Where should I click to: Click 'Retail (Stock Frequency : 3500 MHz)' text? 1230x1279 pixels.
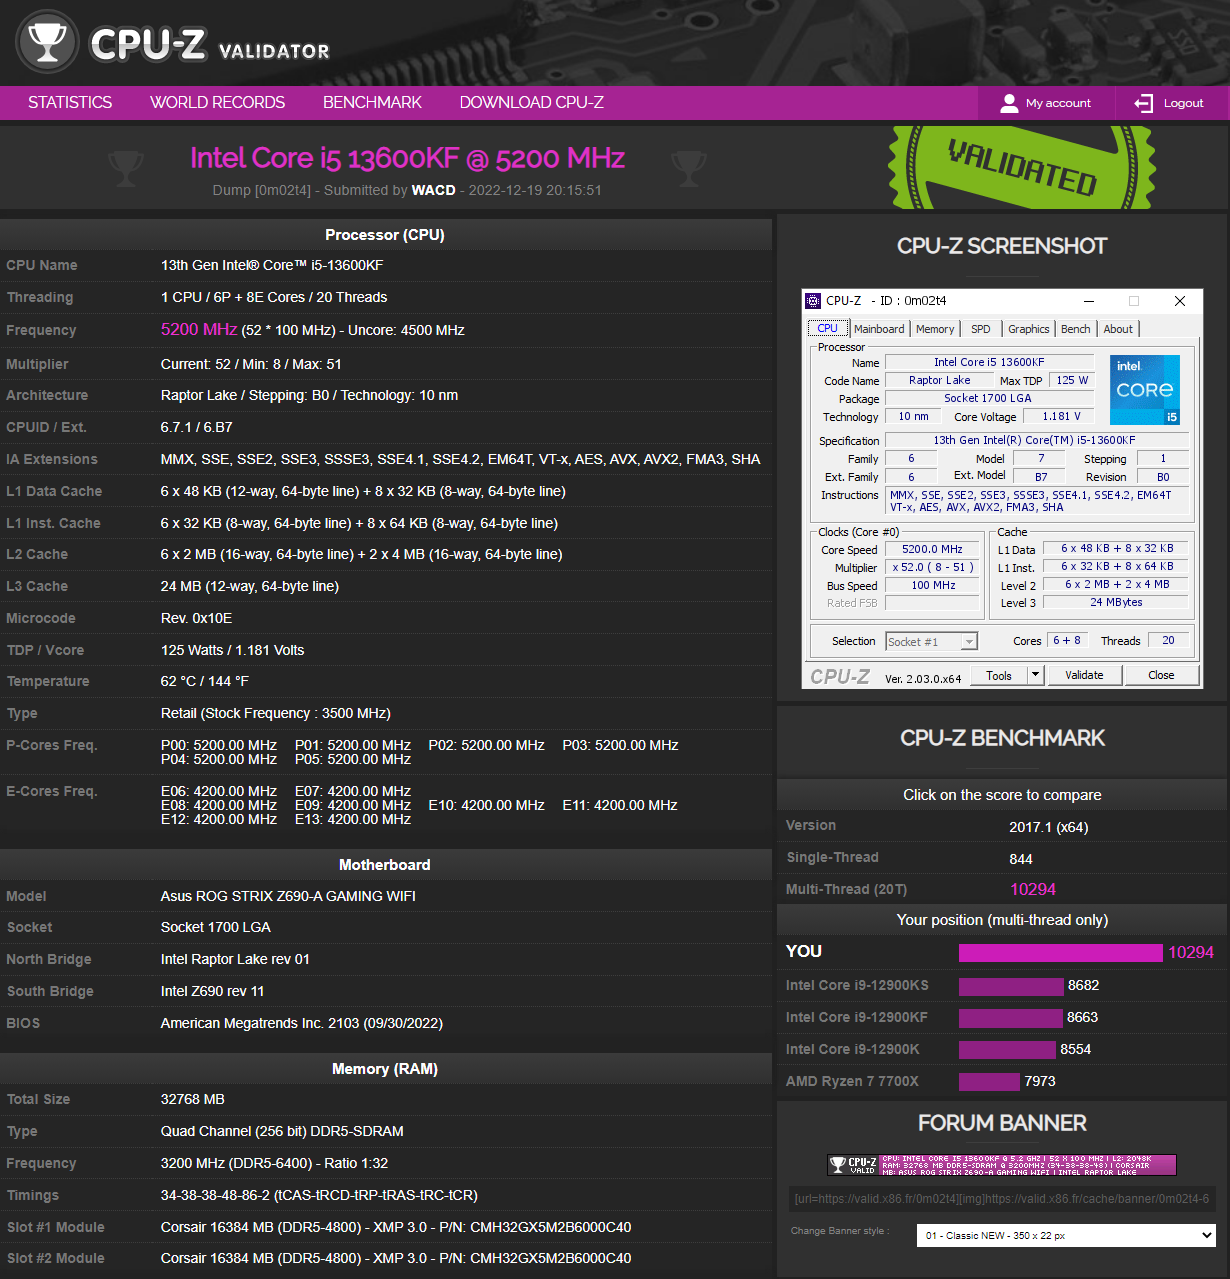click(x=276, y=713)
